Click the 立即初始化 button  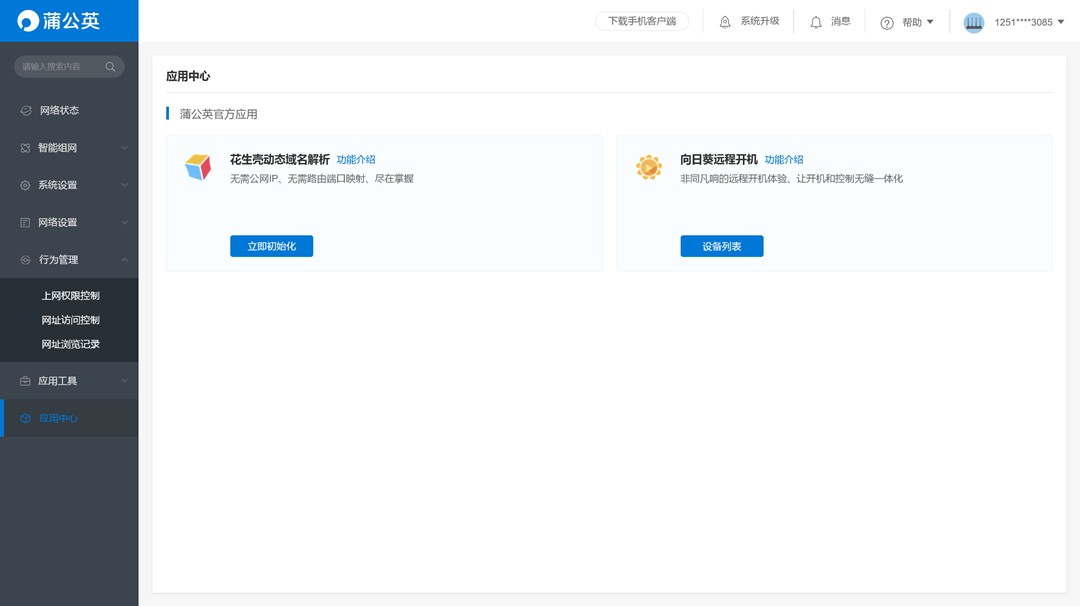point(271,245)
